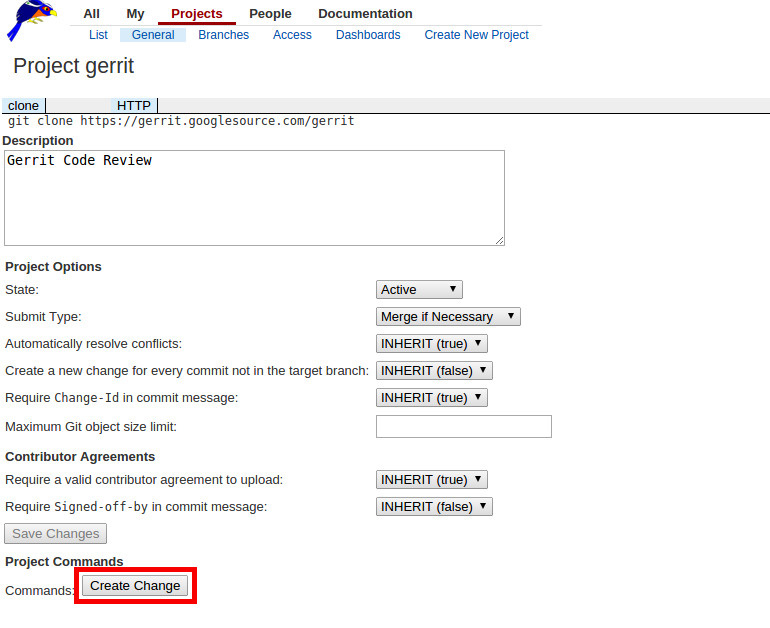
Task: Open Require Change-Id dropdown
Action: pos(431,398)
